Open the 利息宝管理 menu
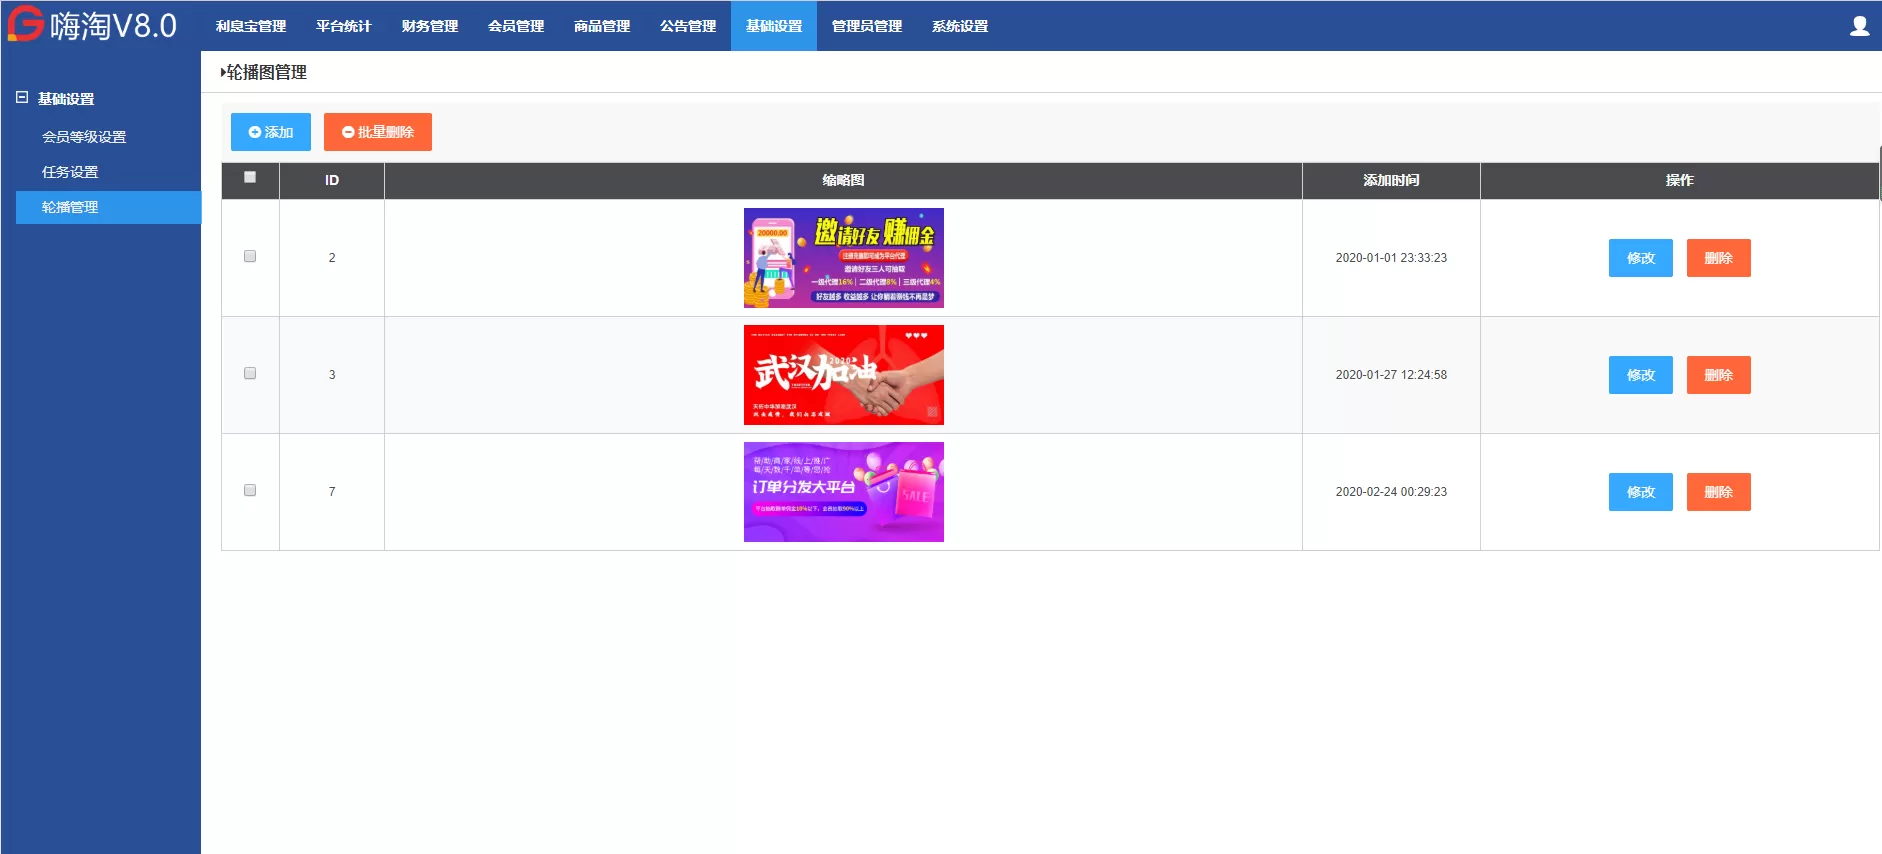1882x854 pixels. (251, 26)
